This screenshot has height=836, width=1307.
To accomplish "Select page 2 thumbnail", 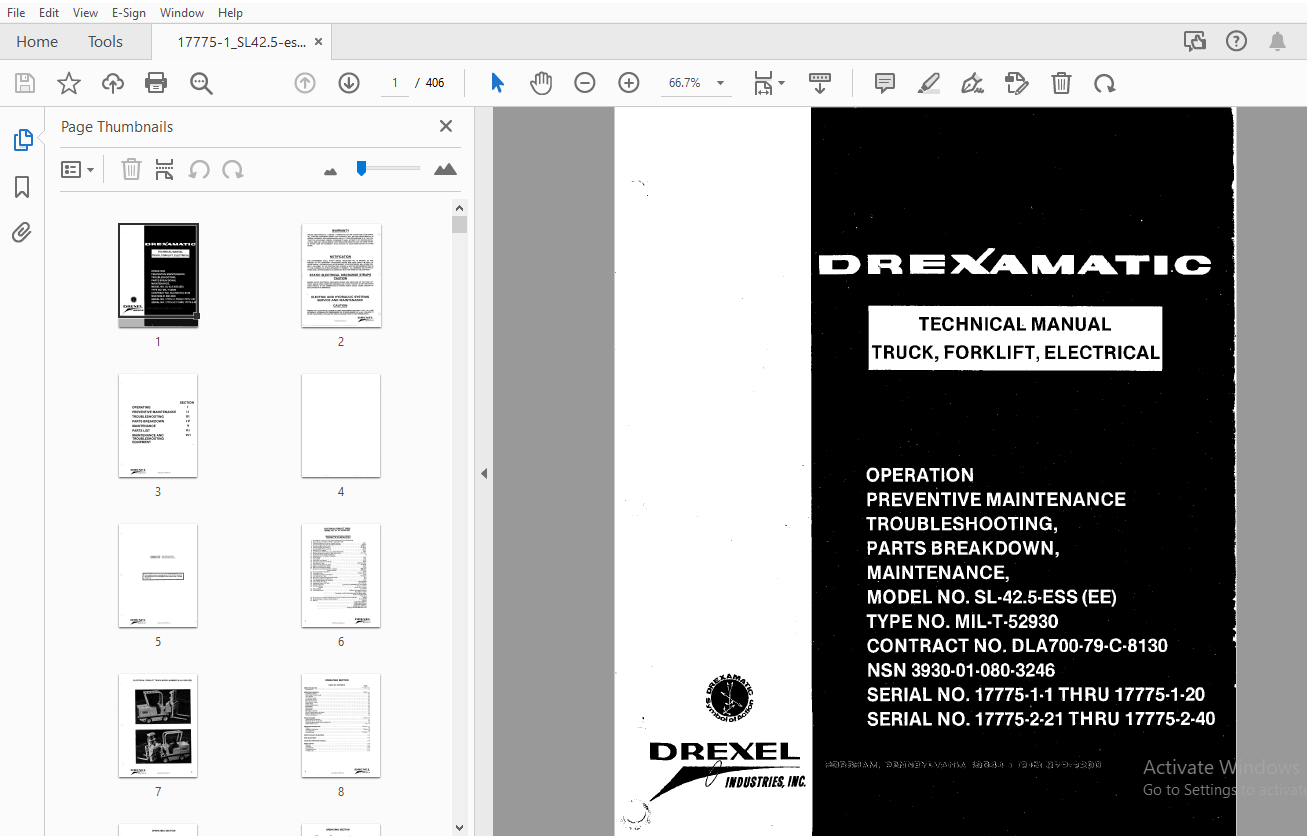I will [341, 275].
